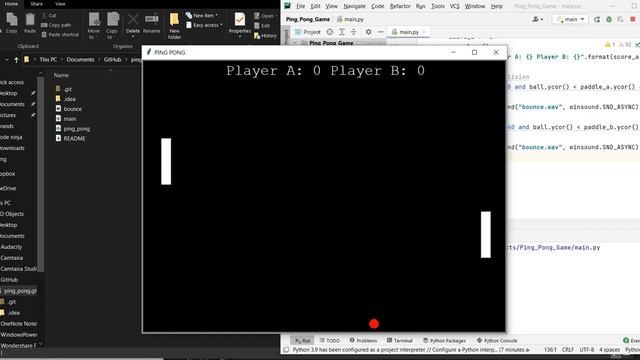Select the README file in Explorer
The width and height of the screenshot is (640, 360).
pos(70,138)
